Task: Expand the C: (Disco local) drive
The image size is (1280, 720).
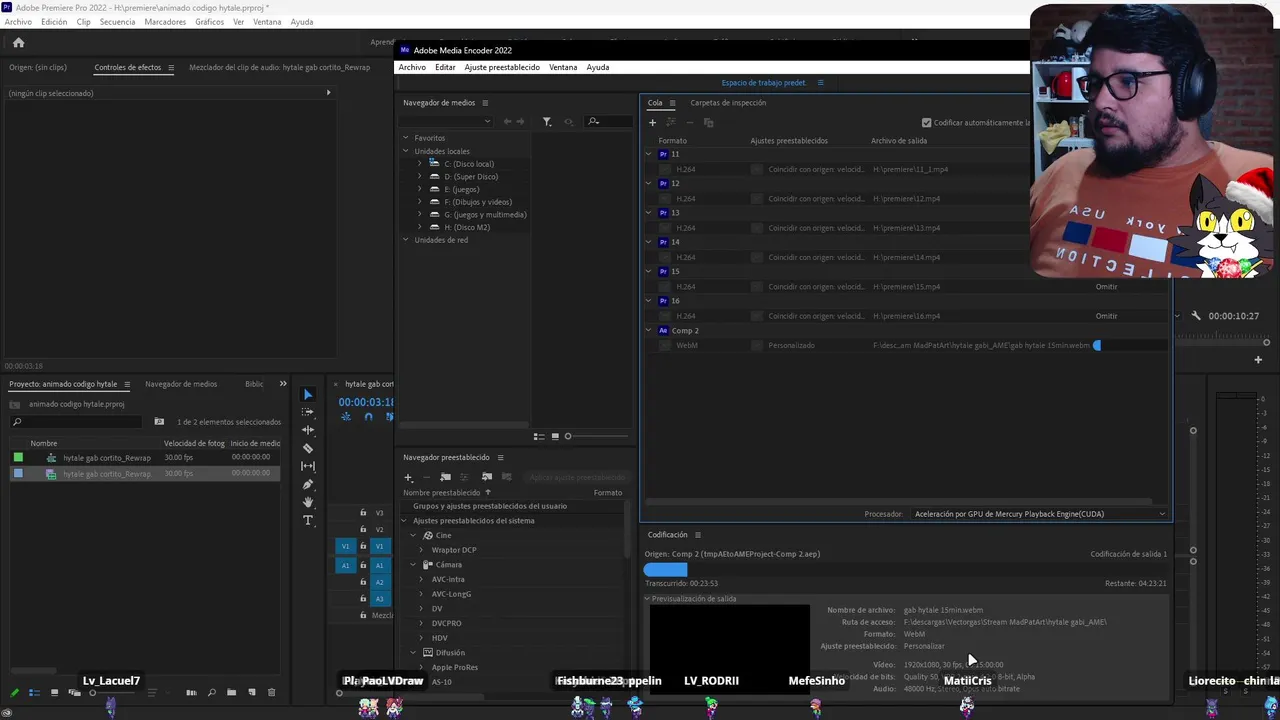Action: [419, 164]
